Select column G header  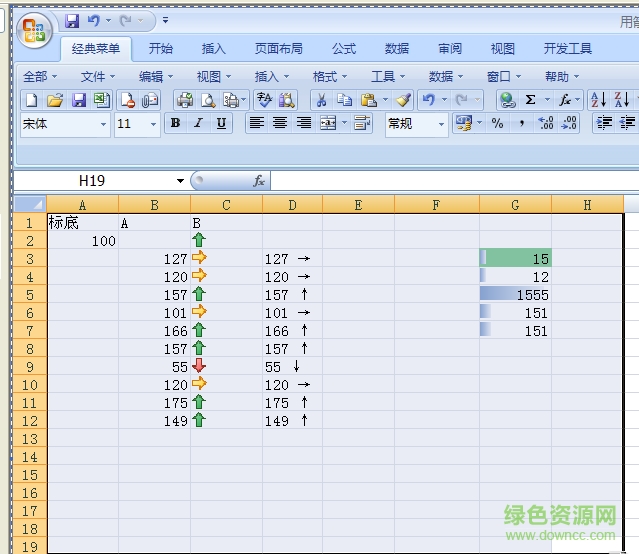(515, 205)
